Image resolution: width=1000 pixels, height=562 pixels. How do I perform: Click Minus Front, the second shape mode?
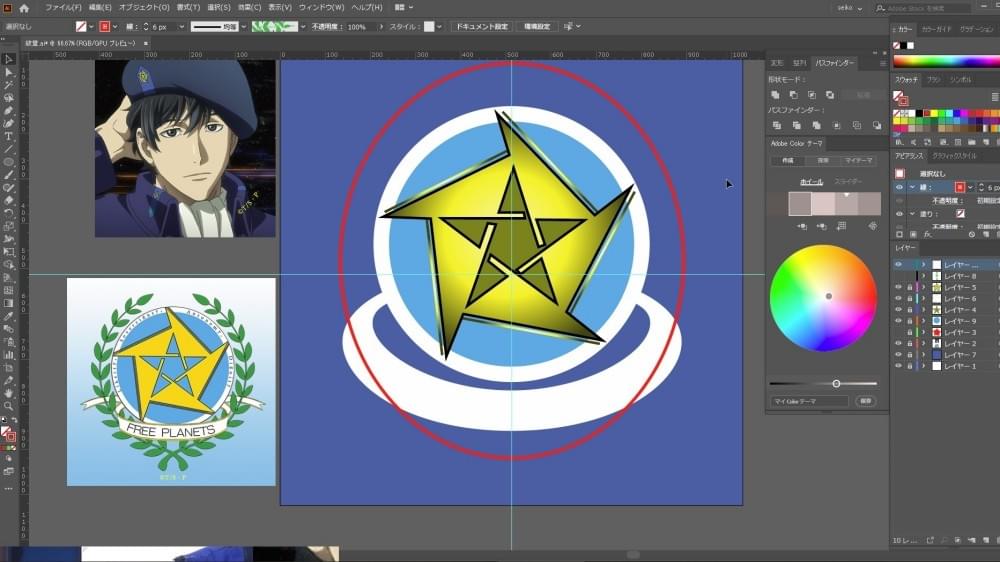[x=793, y=95]
